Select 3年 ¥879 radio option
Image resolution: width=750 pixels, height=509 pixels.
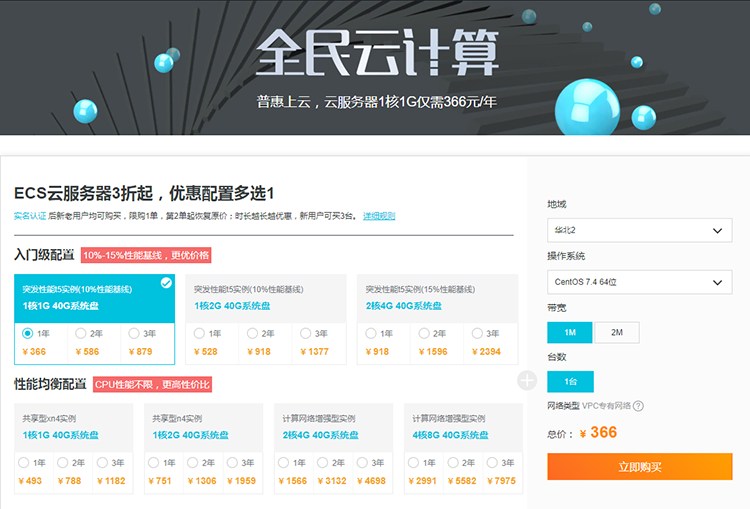point(134,333)
